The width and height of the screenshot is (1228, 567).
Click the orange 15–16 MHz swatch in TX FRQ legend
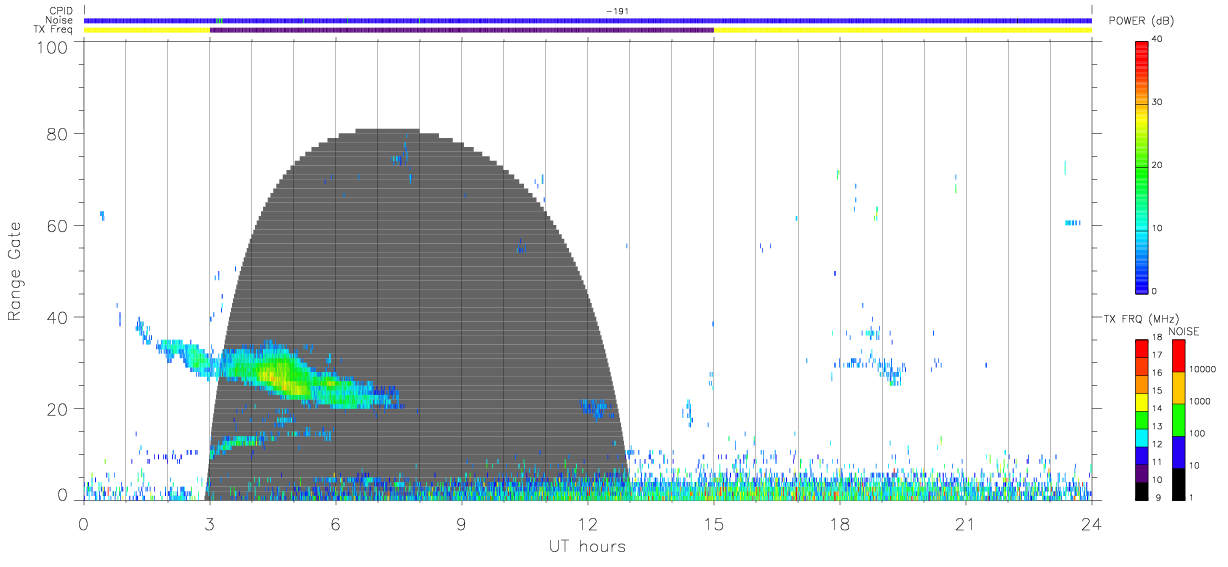(x=1141, y=384)
